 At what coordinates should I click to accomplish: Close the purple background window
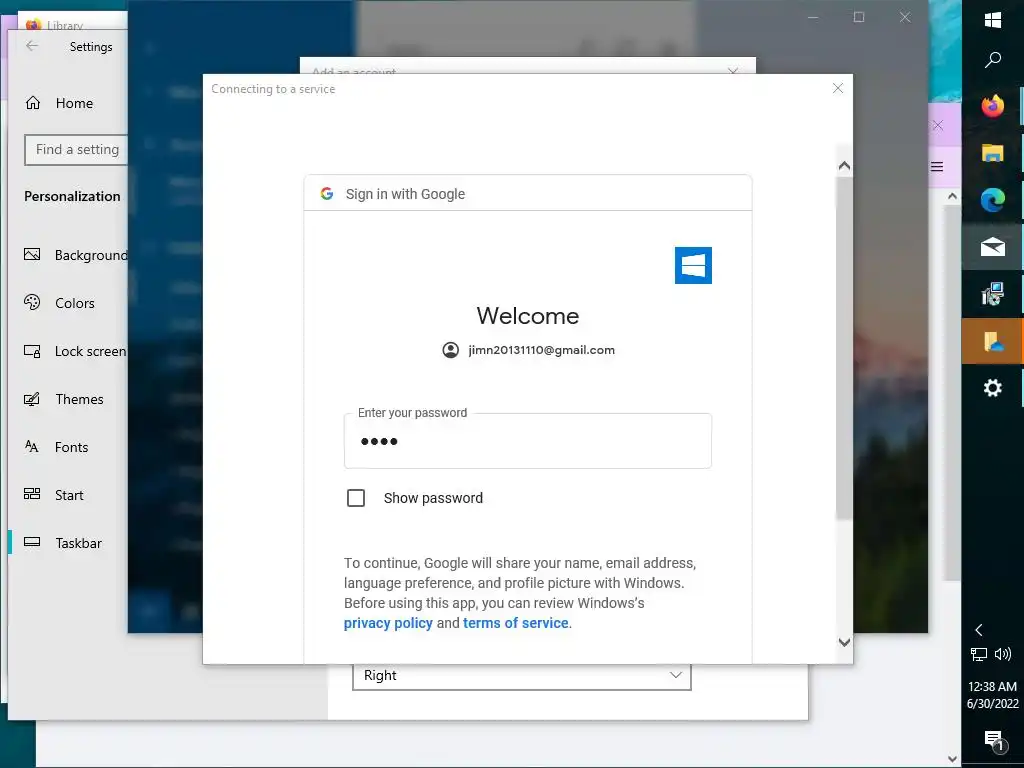tap(938, 125)
